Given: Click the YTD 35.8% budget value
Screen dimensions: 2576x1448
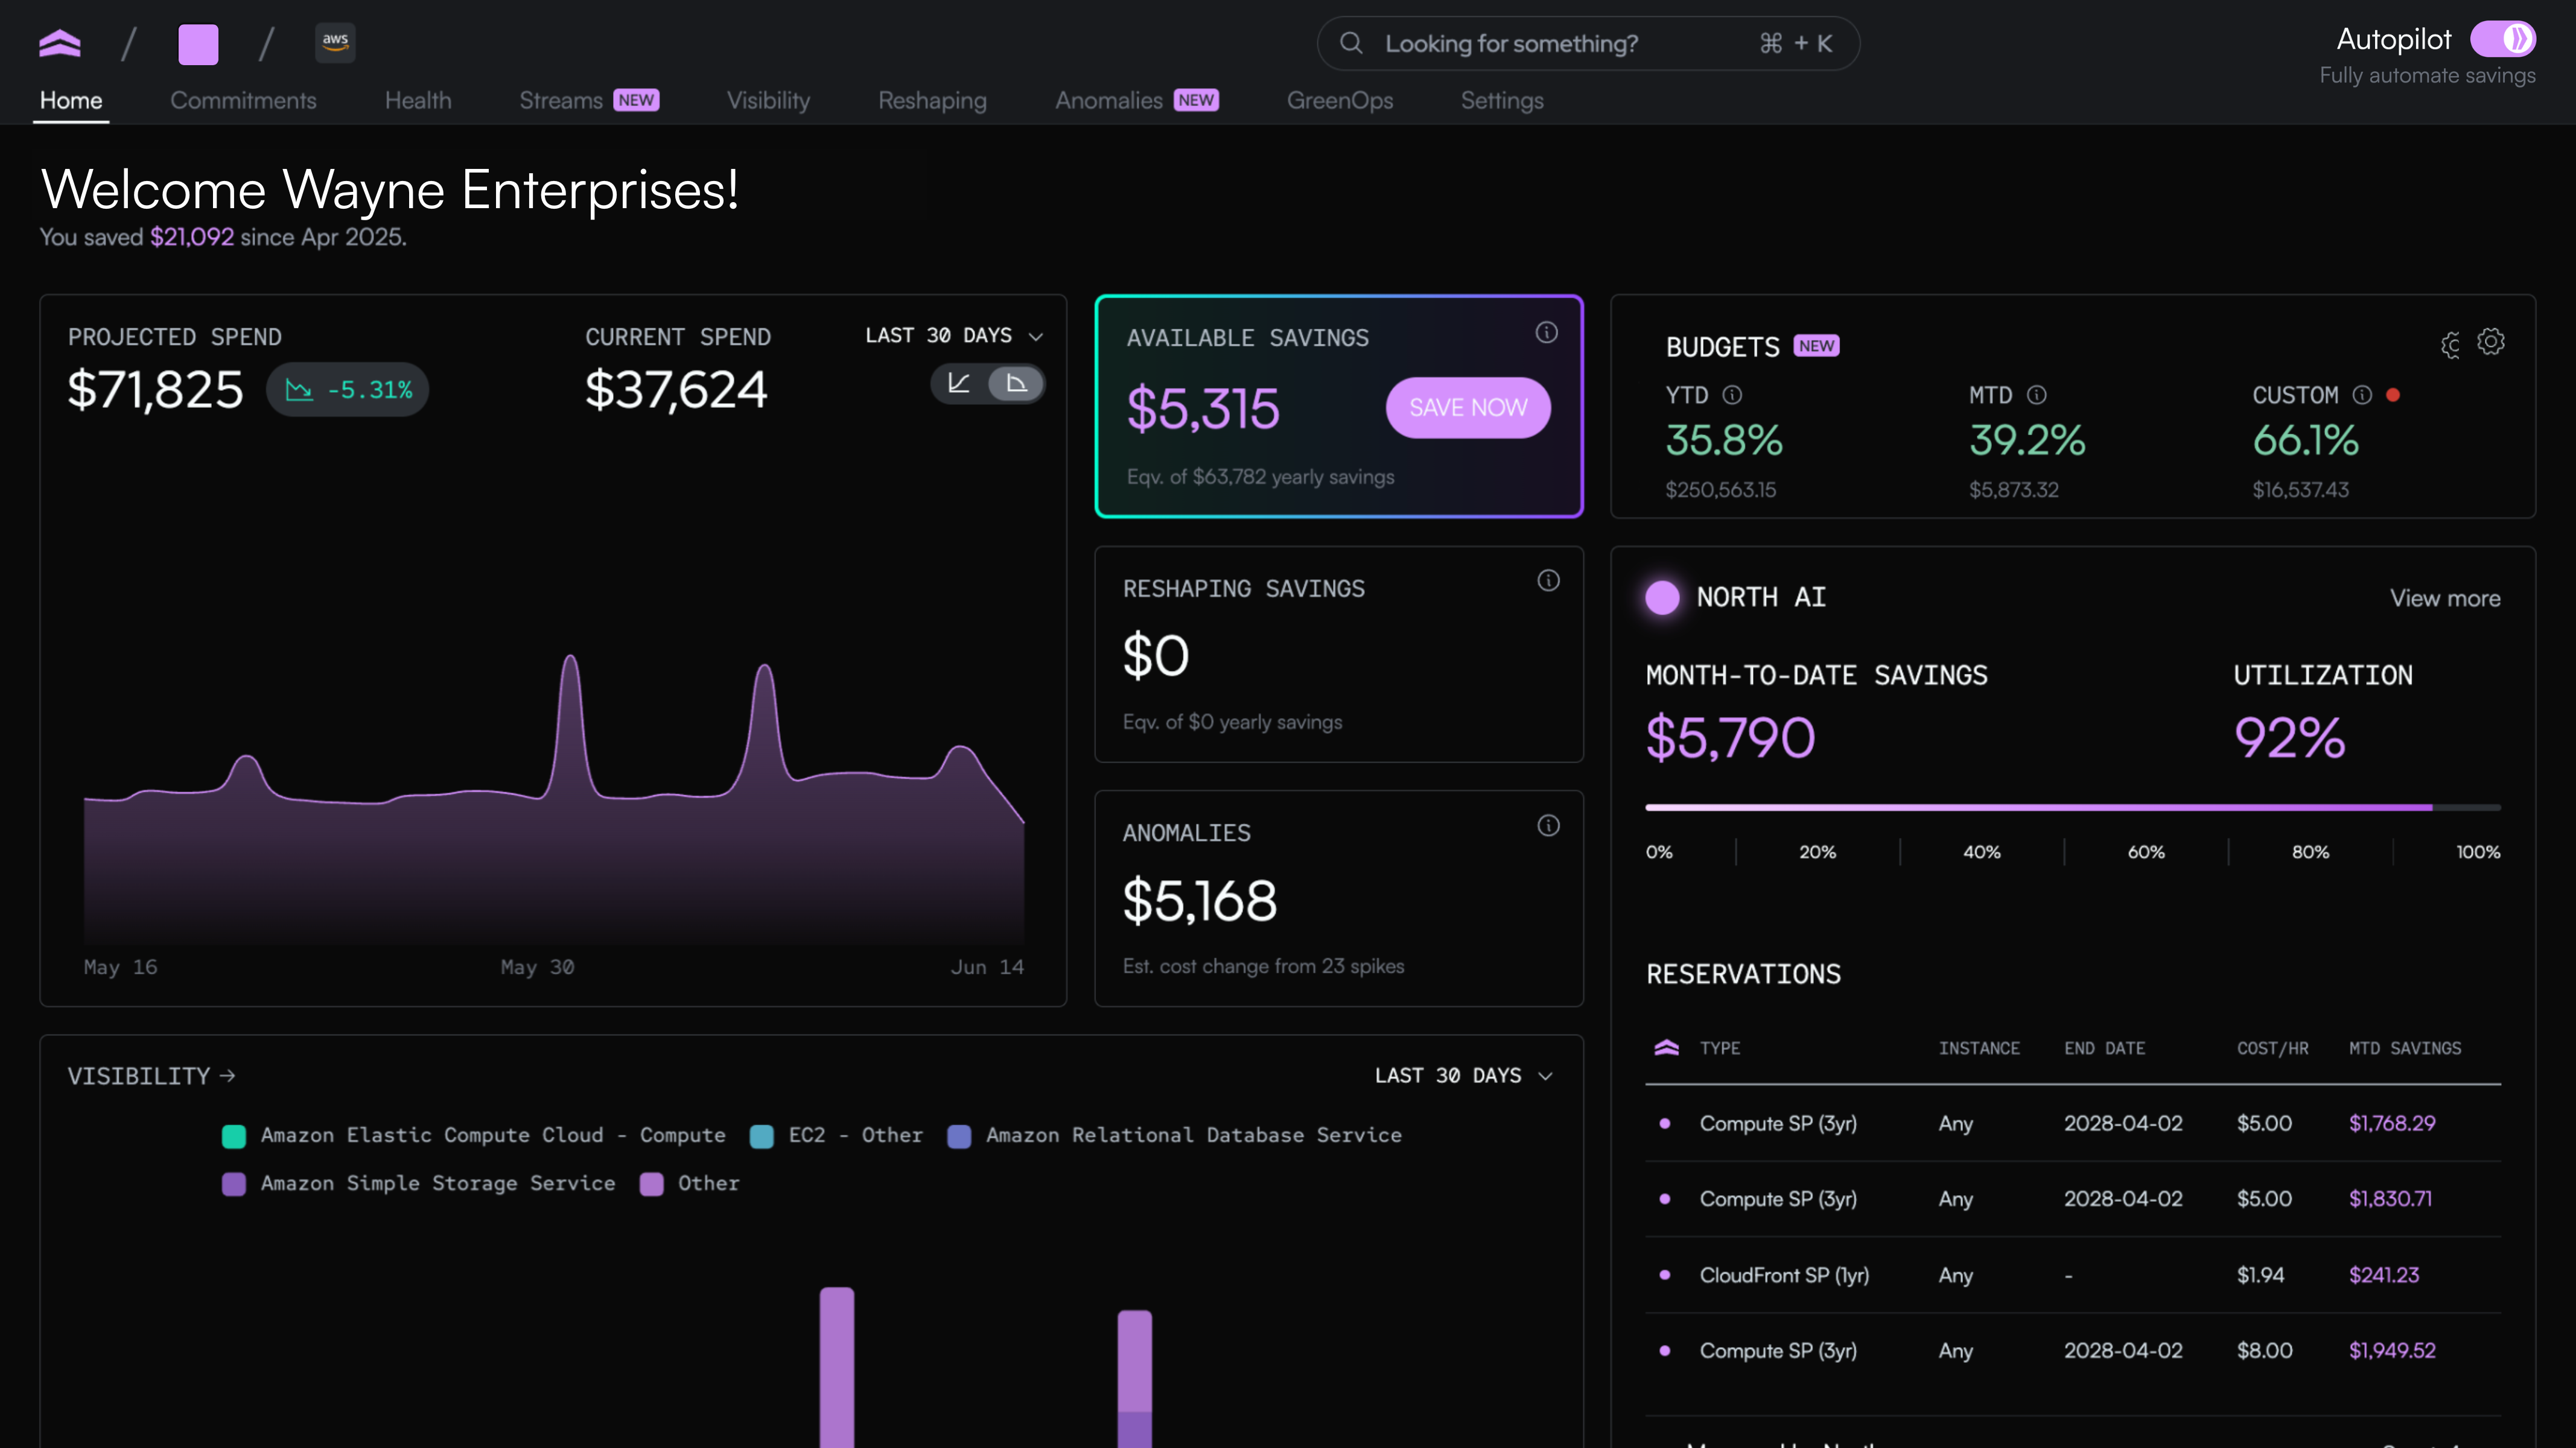Looking at the screenshot, I should click(1724, 441).
